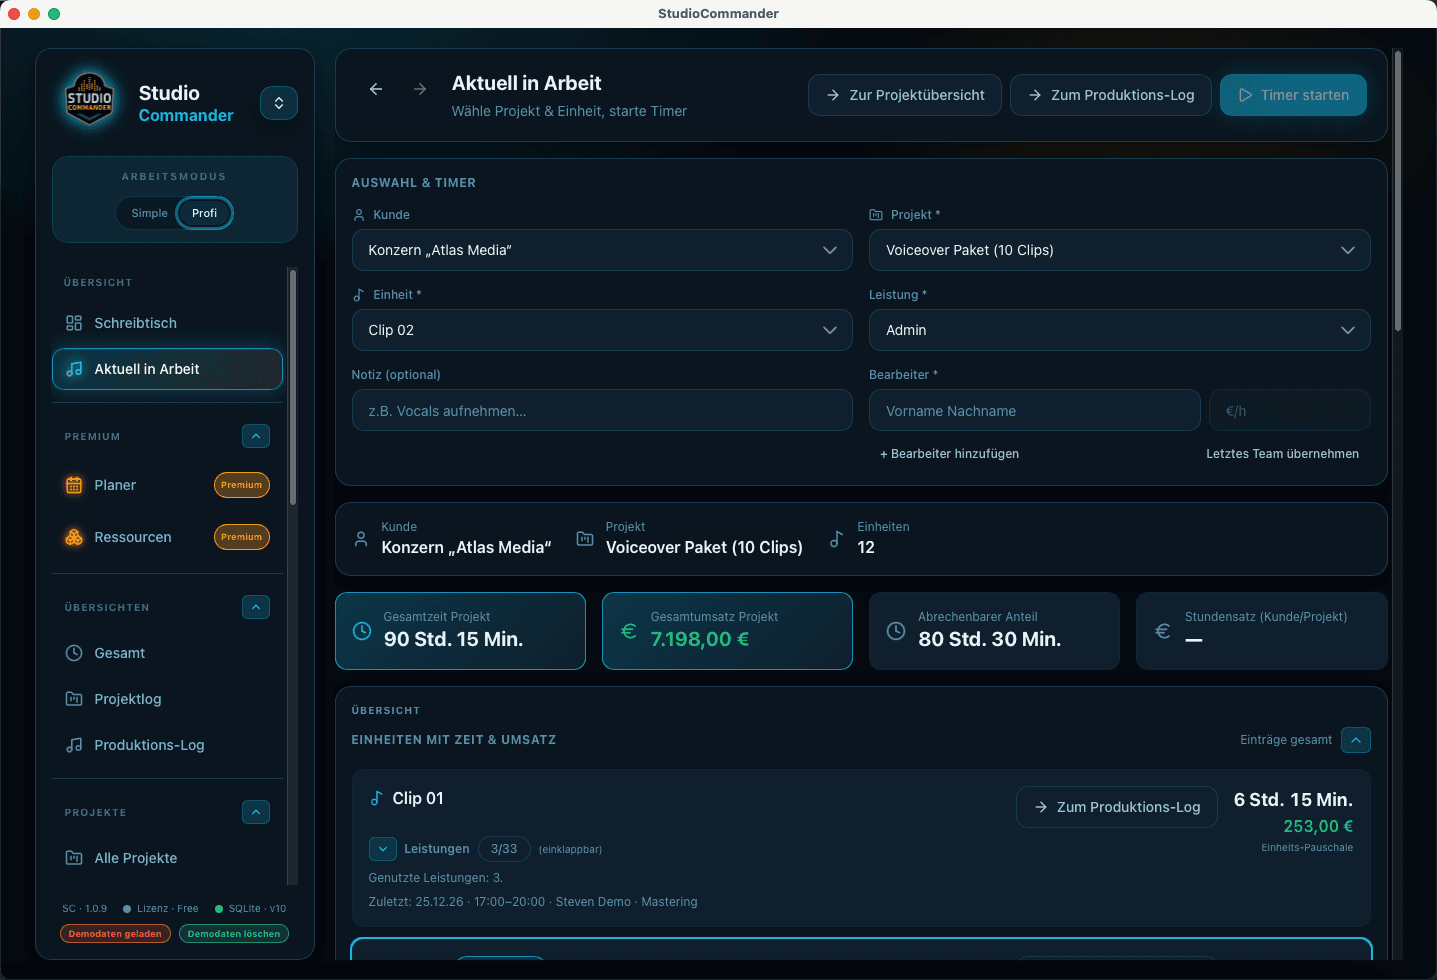Keep Profi mode selected in Arbeitsmodus

click(x=204, y=213)
